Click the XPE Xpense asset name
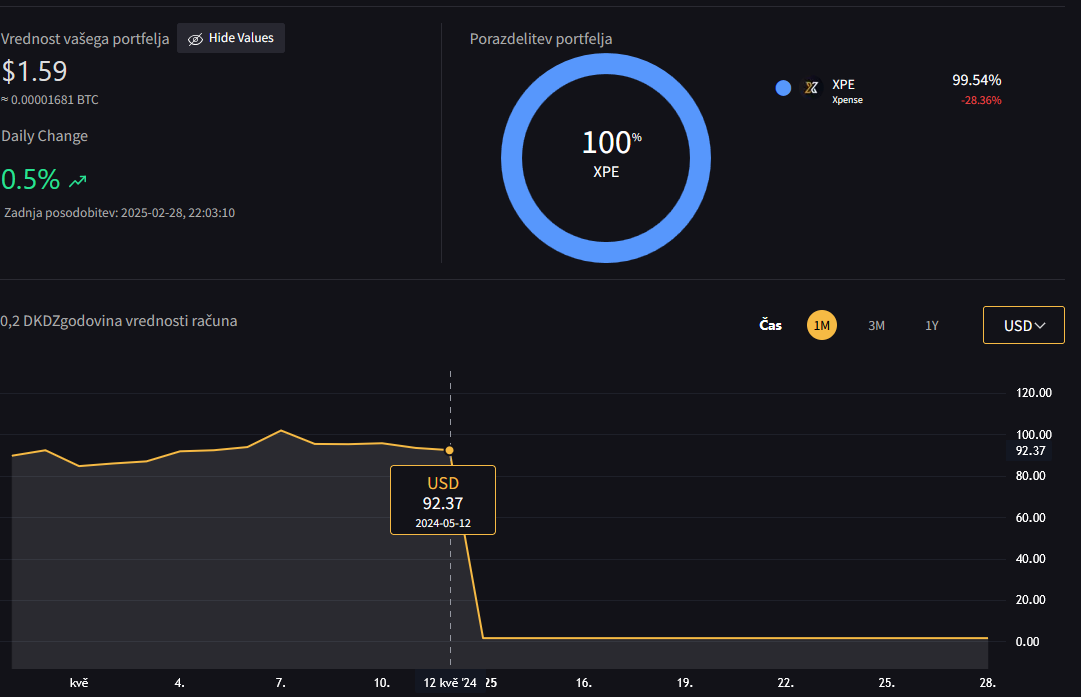1081x697 pixels. [x=847, y=91]
